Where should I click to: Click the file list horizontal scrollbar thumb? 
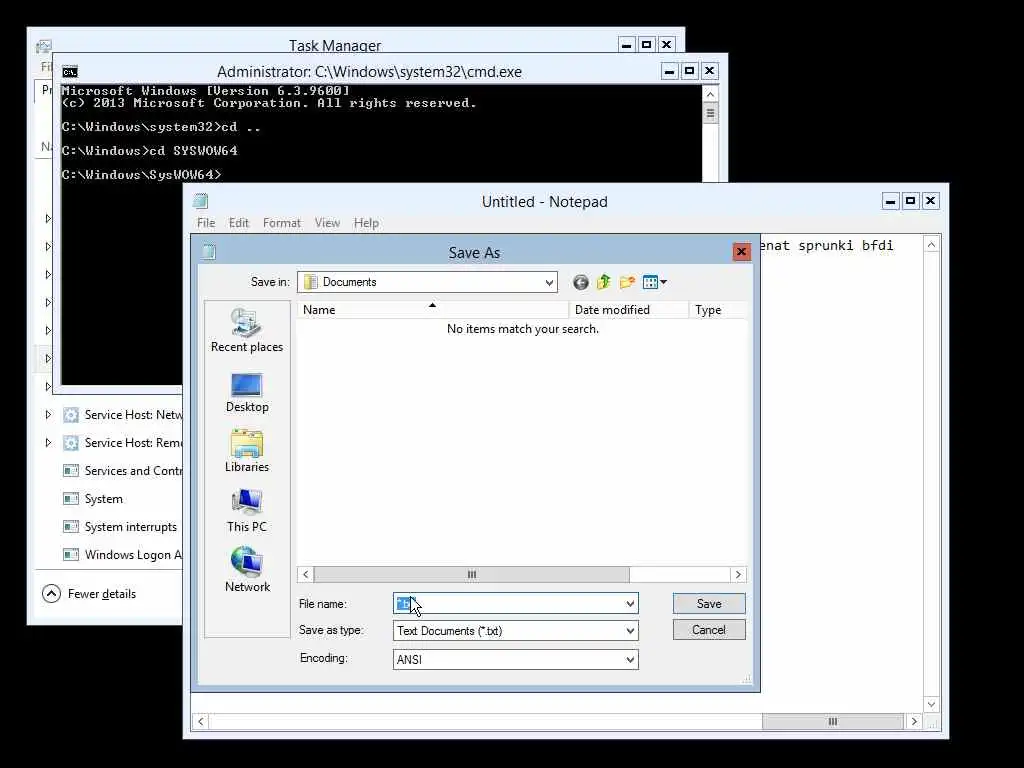(472, 575)
